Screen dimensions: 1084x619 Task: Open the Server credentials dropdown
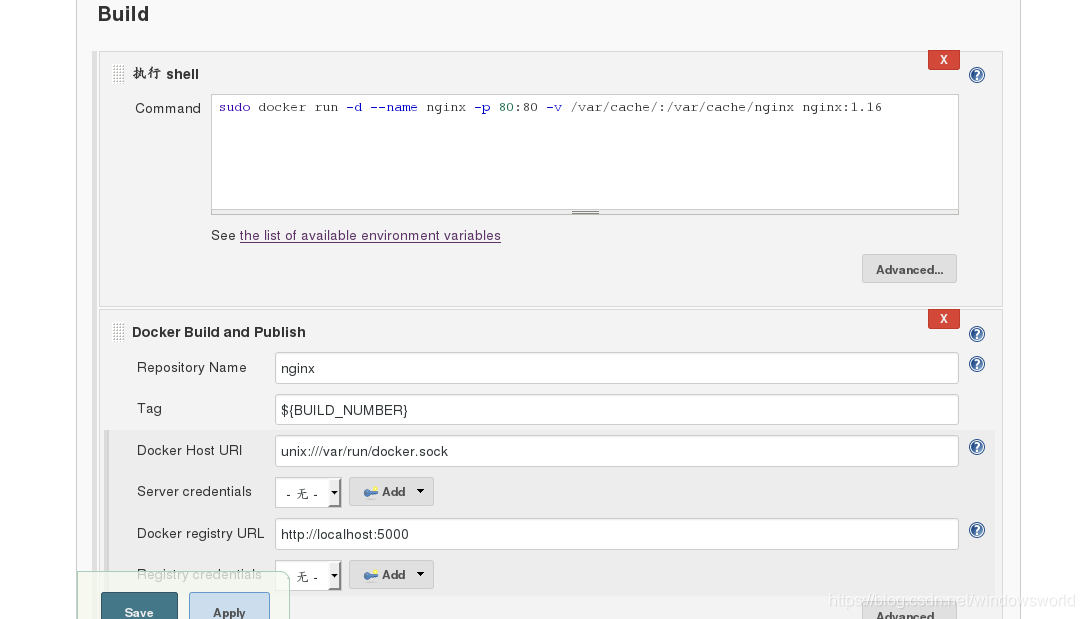(x=308, y=493)
